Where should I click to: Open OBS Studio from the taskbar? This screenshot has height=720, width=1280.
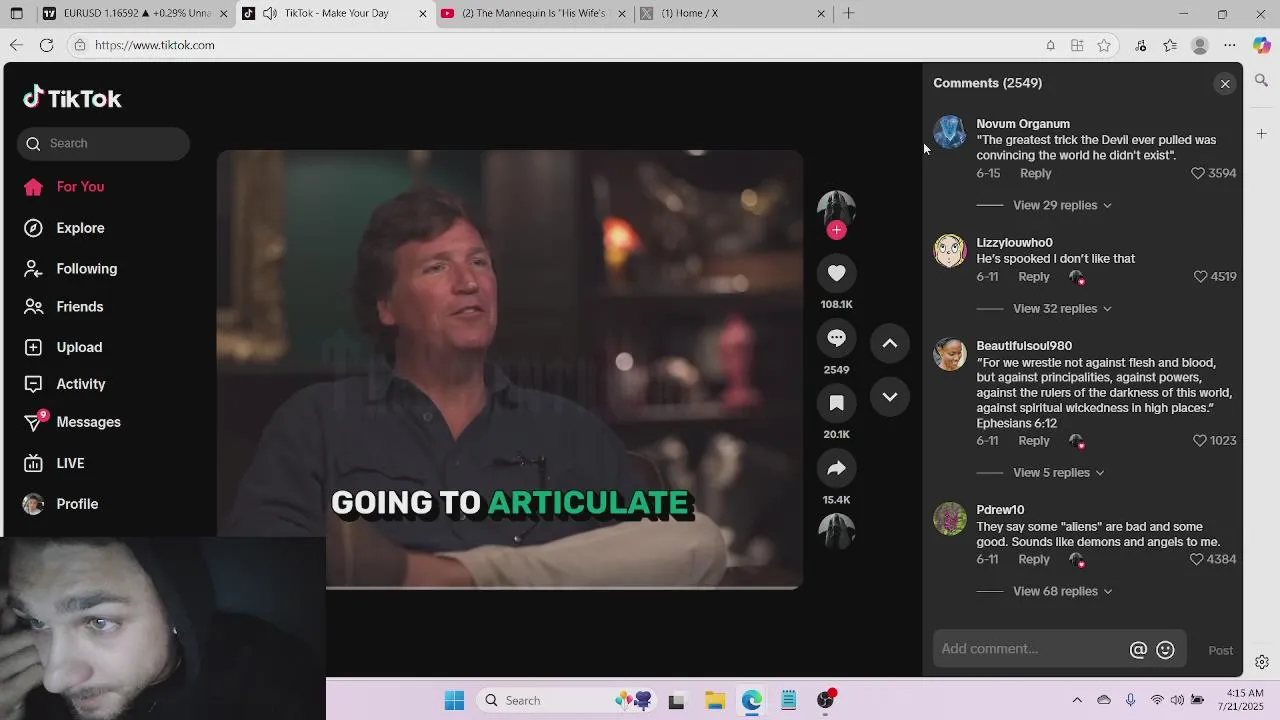(826, 700)
